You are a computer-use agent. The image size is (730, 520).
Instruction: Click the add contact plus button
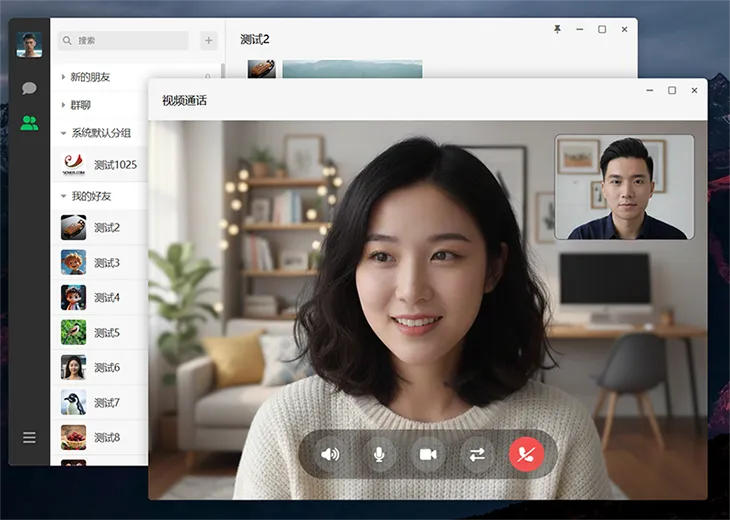[x=208, y=41]
